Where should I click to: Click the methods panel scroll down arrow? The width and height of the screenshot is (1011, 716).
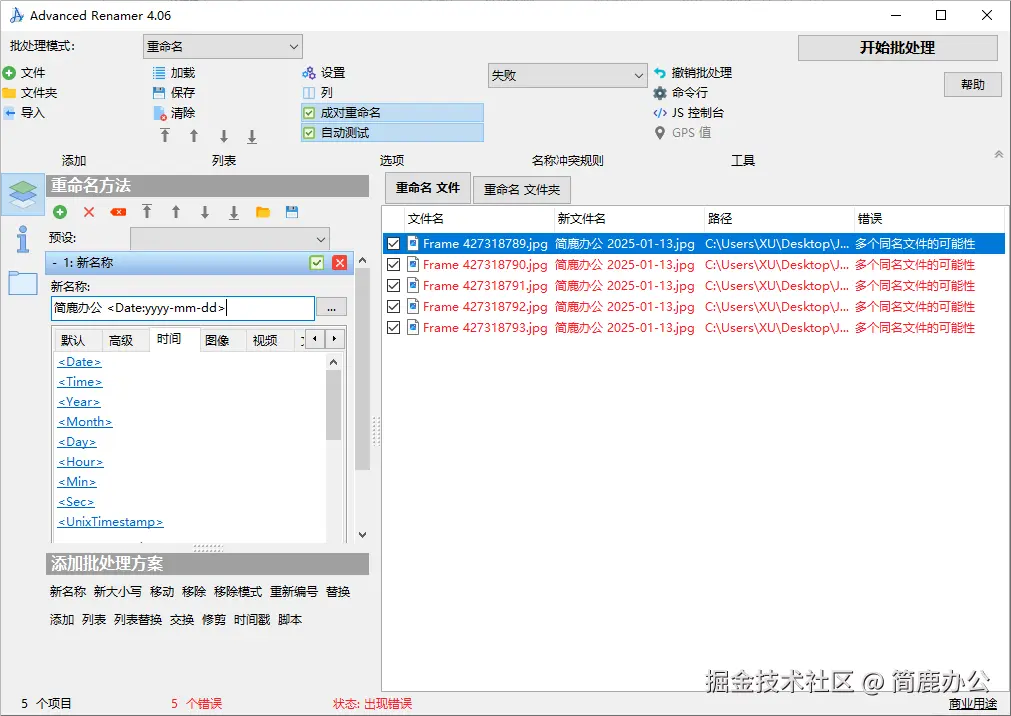click(x=362, y=535)
